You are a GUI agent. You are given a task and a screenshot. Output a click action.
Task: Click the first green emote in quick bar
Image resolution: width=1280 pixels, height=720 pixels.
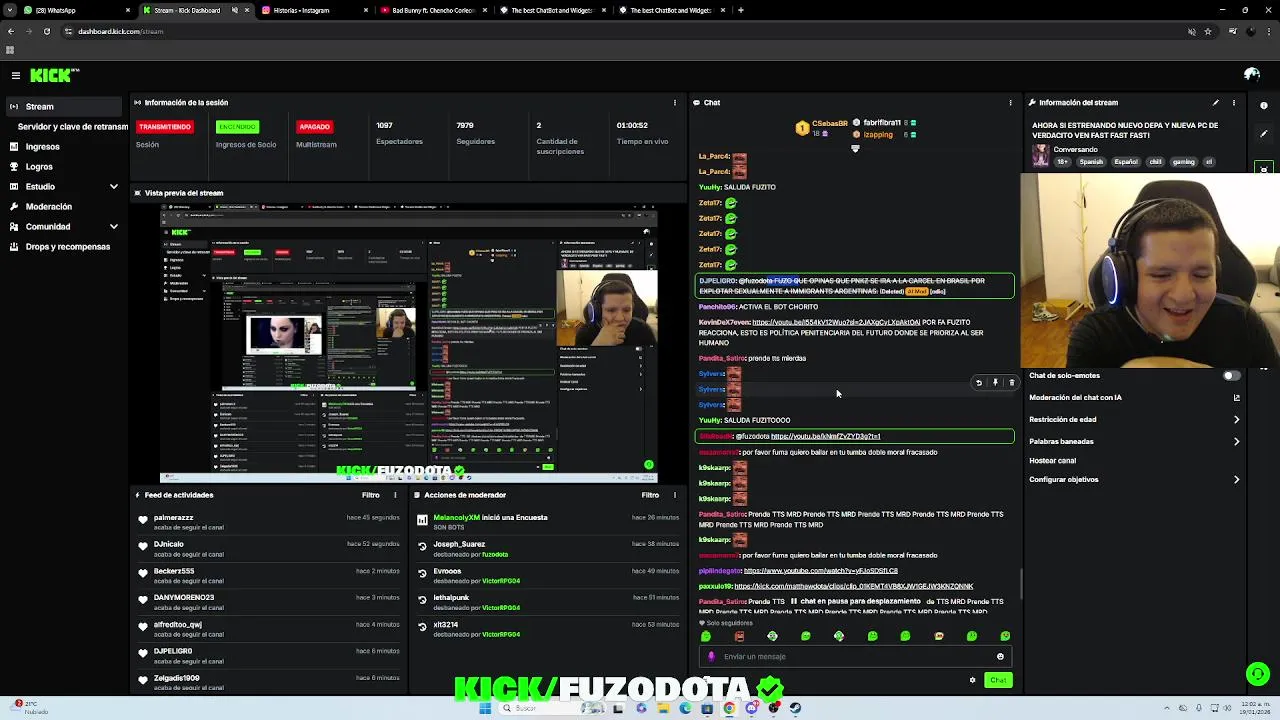(706, 636)
